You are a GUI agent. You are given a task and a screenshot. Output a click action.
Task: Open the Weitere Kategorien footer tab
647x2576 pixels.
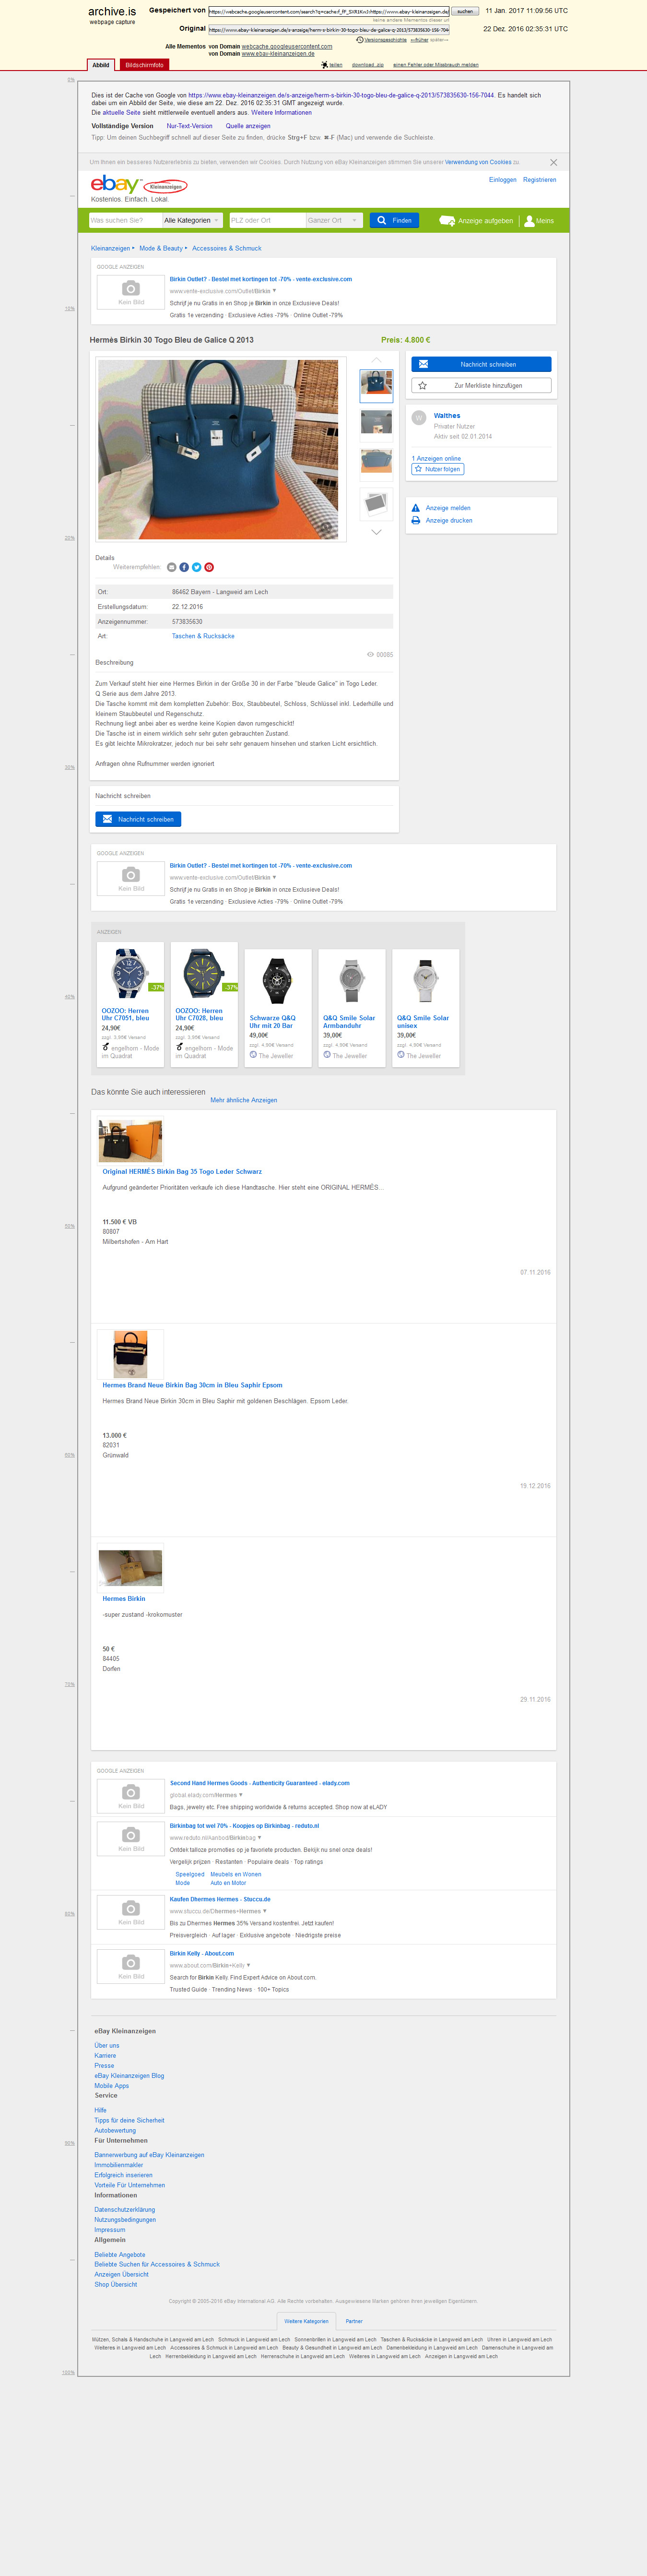pyautogui.click(x=306, y=2320)
